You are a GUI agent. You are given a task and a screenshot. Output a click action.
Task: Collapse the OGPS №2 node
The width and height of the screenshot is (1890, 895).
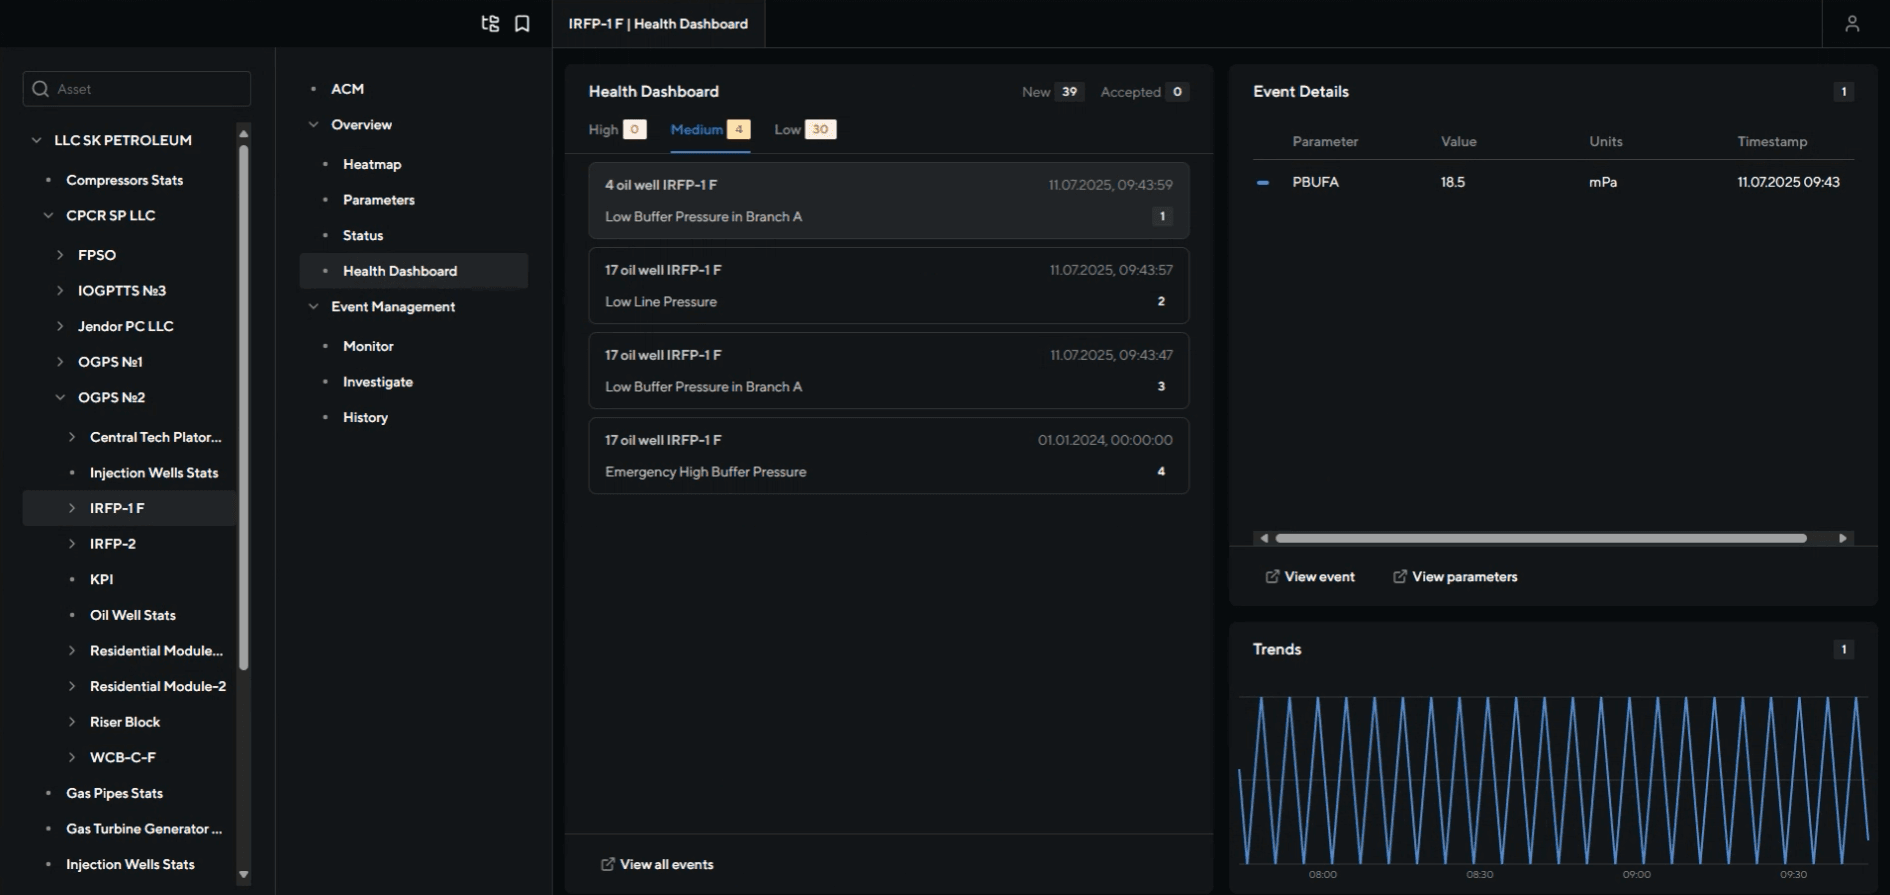(61, 397)
